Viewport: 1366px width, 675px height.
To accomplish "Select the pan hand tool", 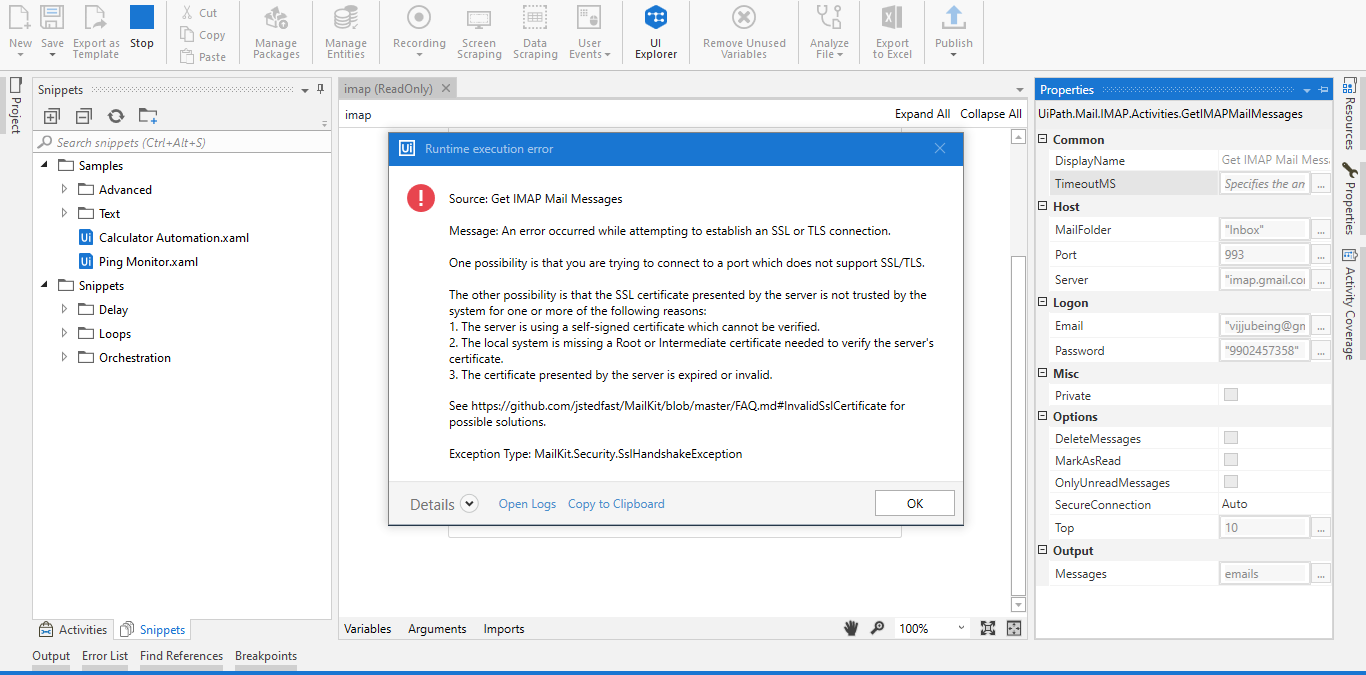I will [851, 628].
